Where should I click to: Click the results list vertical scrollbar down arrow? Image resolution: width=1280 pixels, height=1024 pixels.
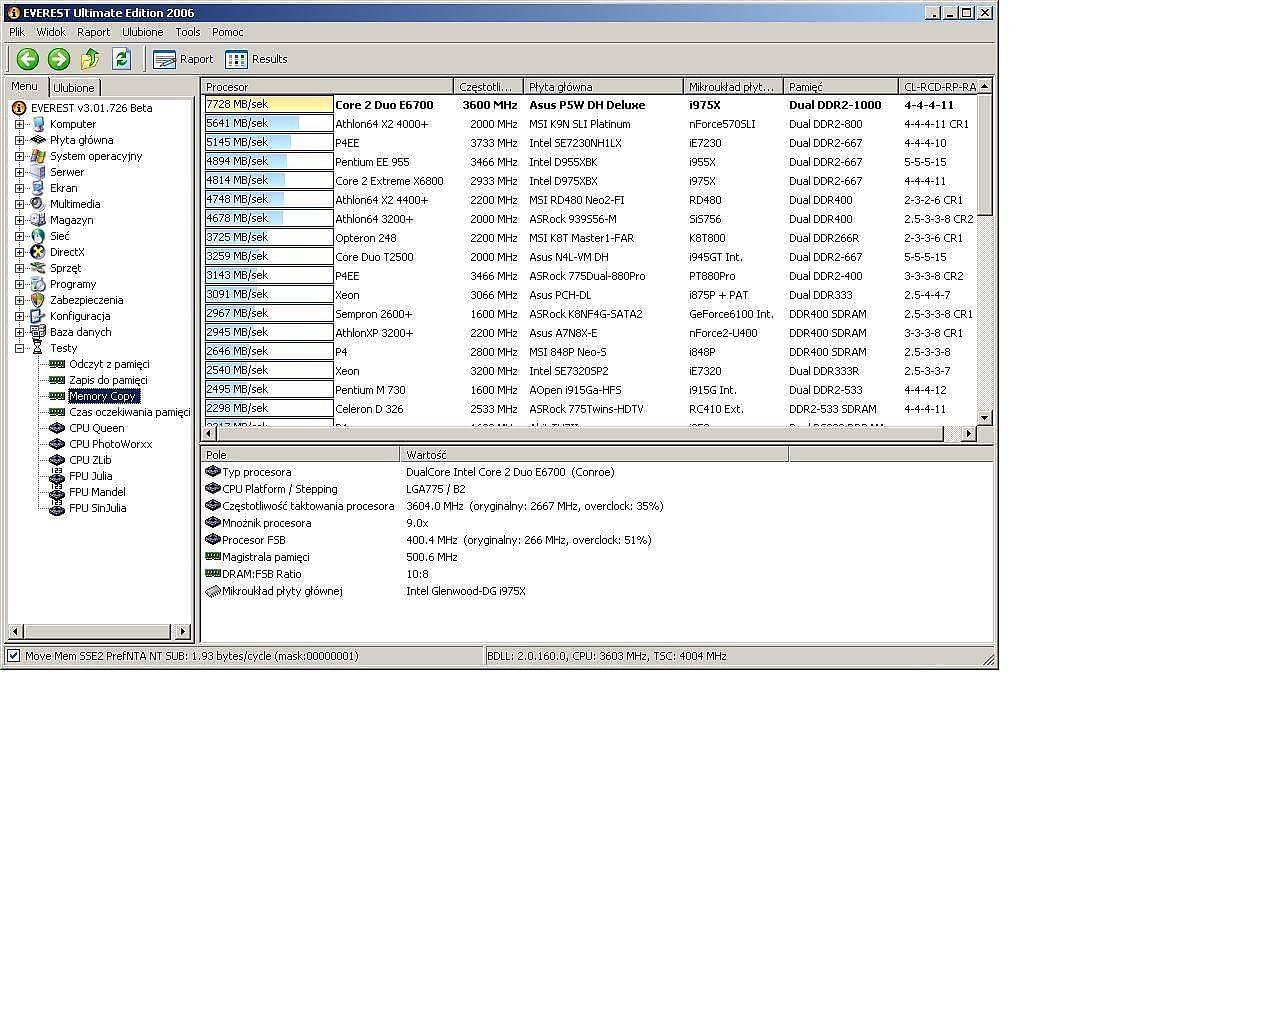pos(984,417)
